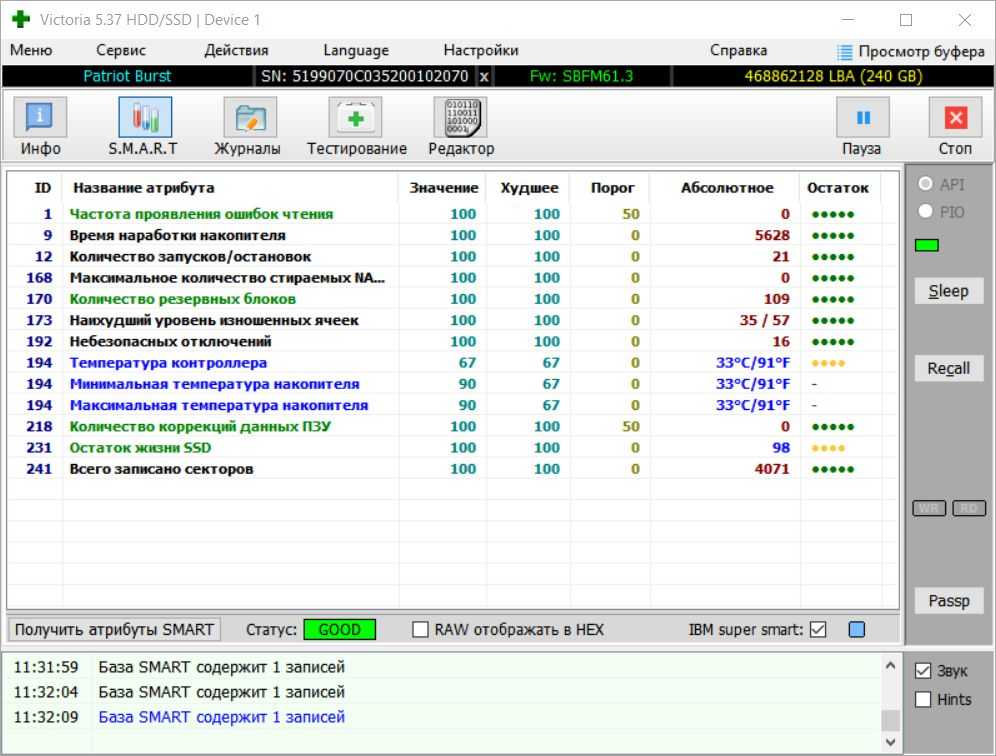This screenshot has height=756, width=996.
Task: Enable RAW отображать в HEX checkbox
Action: [x=420, y=630]
